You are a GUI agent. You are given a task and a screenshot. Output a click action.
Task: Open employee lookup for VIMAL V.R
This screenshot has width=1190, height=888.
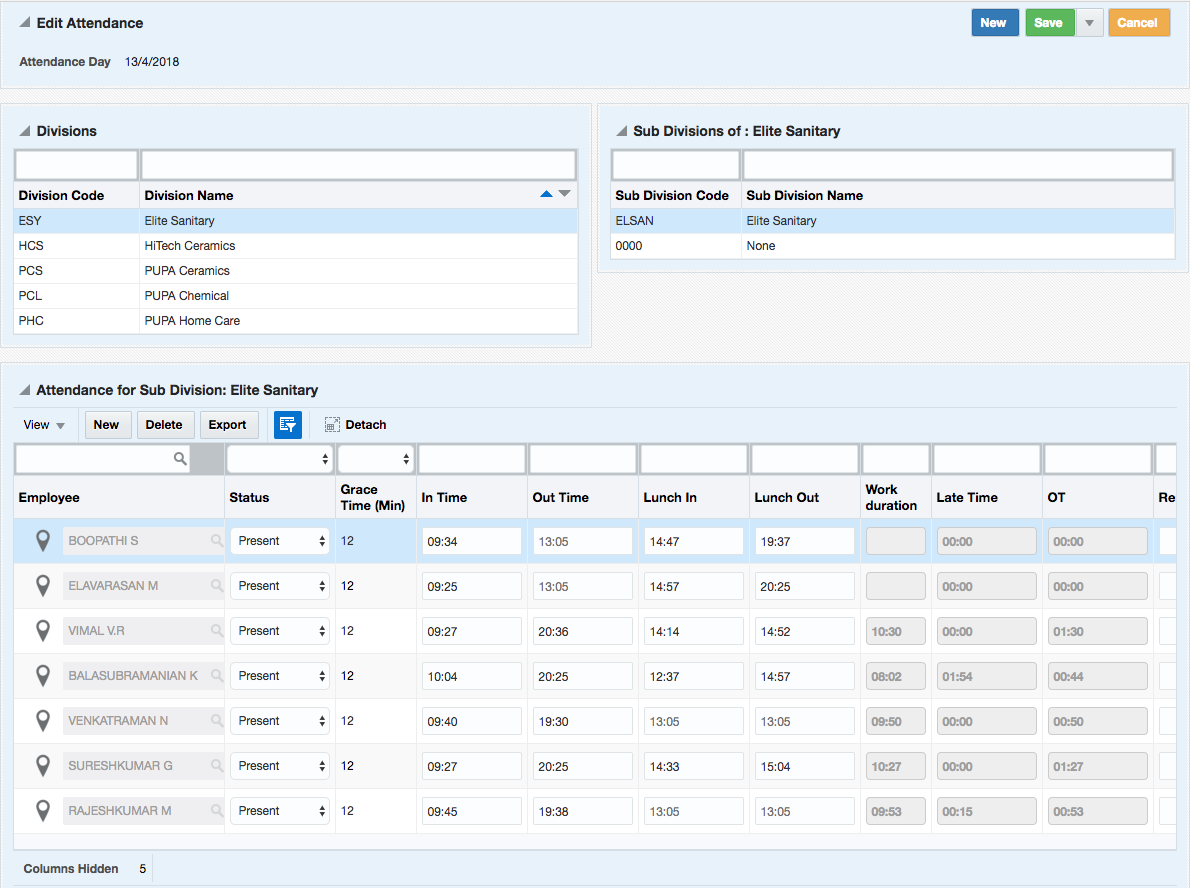217,630
